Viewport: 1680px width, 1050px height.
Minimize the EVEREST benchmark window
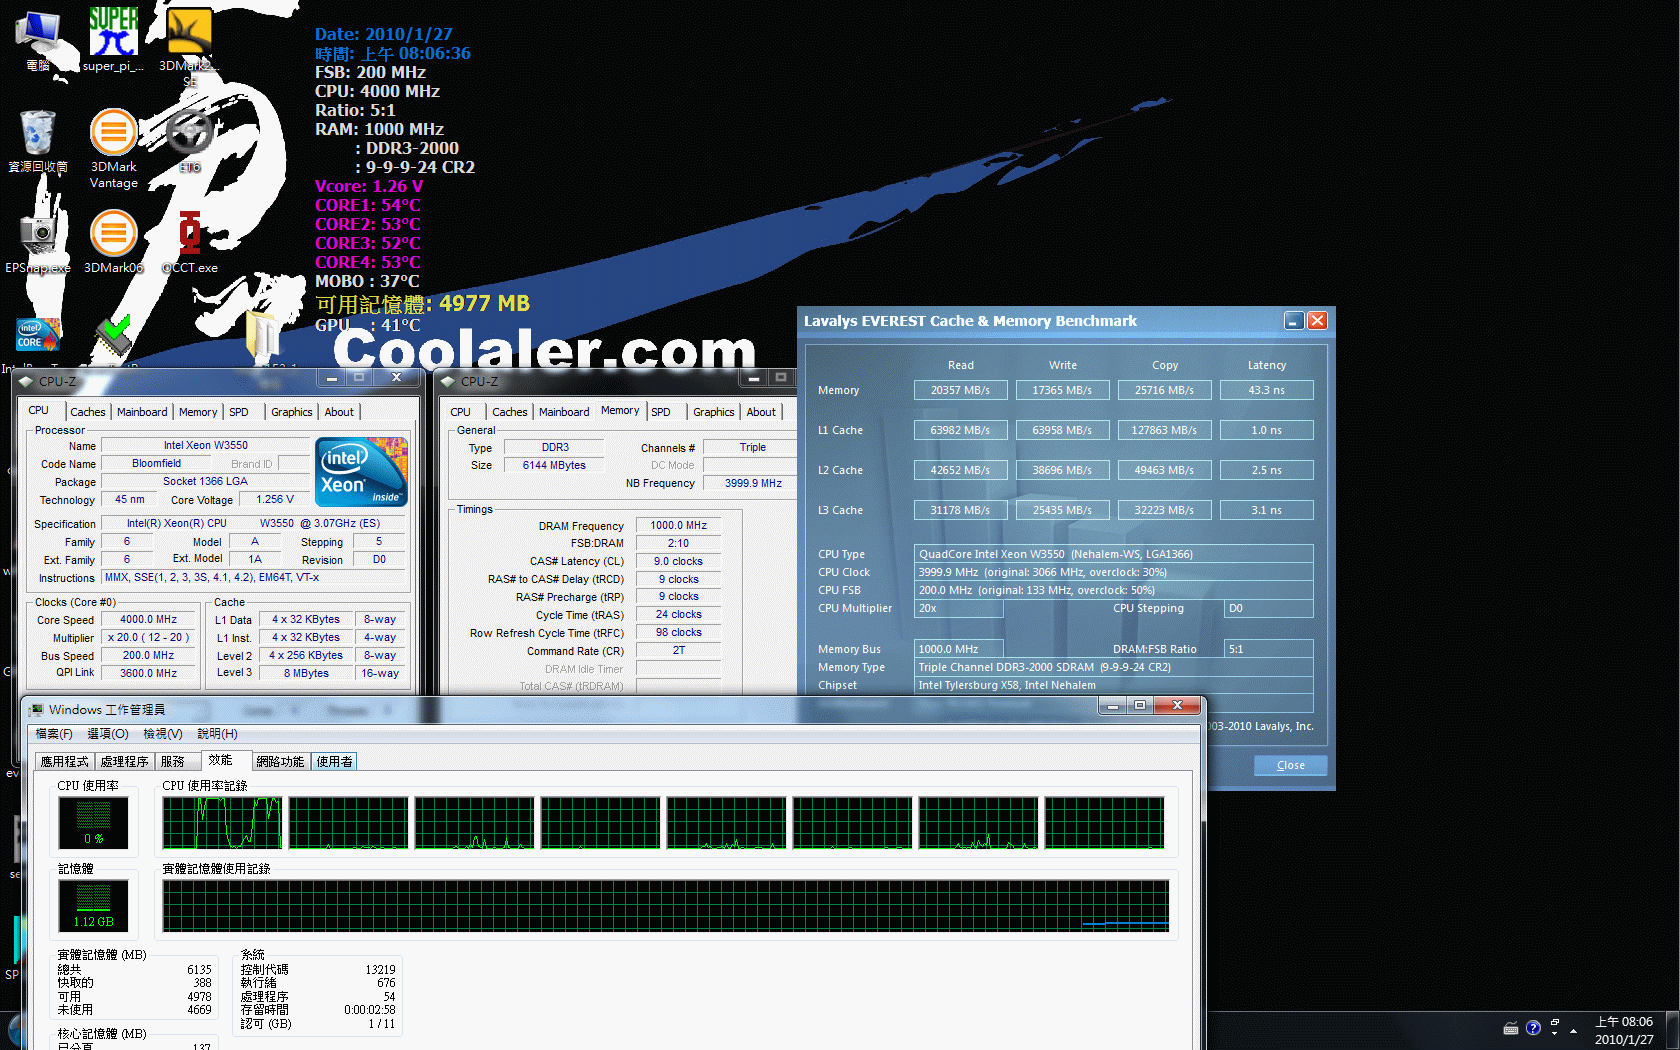click(1294, 320)
